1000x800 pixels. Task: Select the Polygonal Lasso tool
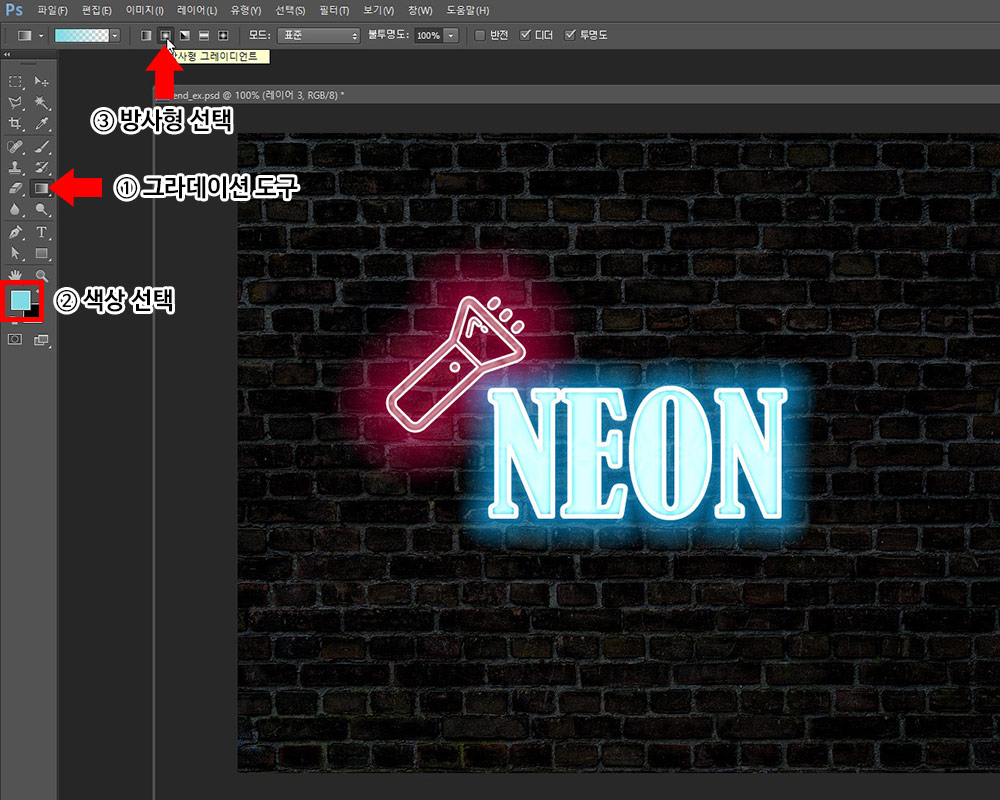click(15, 103)
